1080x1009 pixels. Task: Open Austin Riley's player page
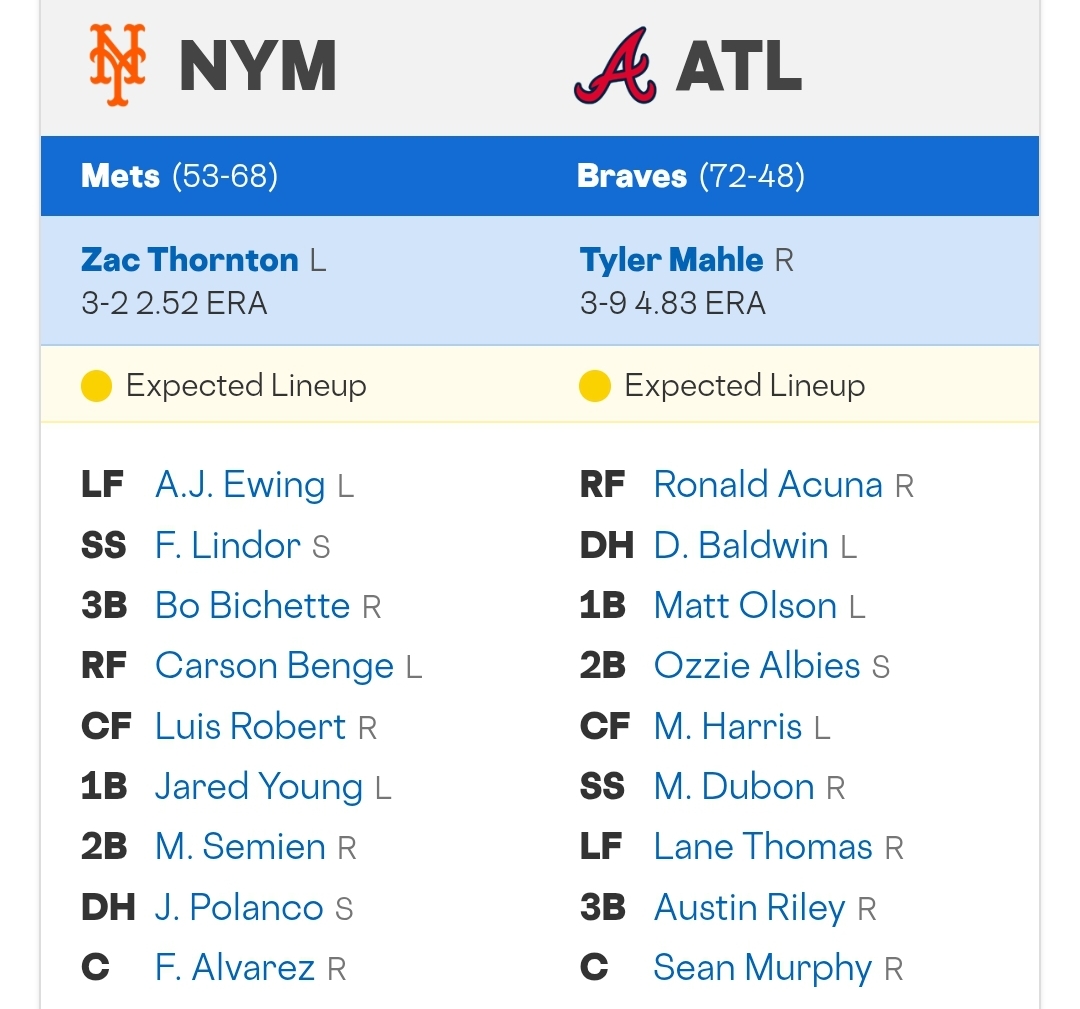coord(749,908)
